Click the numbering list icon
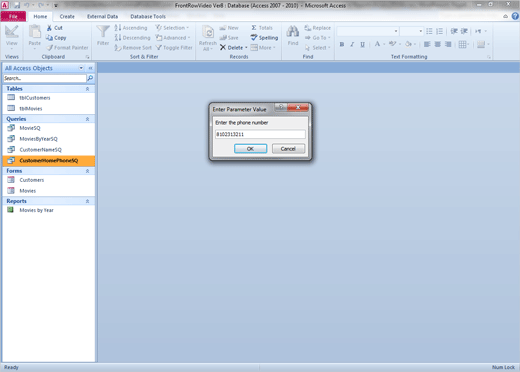Viewport: 520px width, 372px height. [440, 31]
